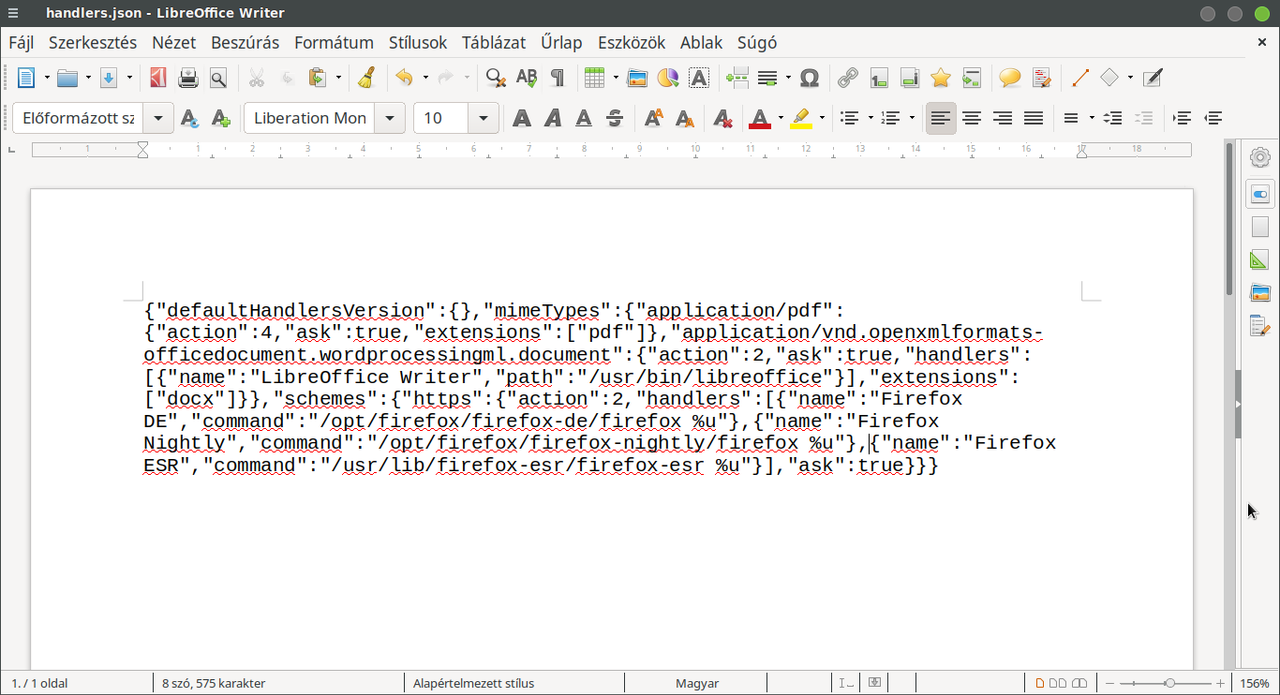Insert a footnote
Image resolution: width=1280 pixels, height=695 pixels.
pos(879,77)
